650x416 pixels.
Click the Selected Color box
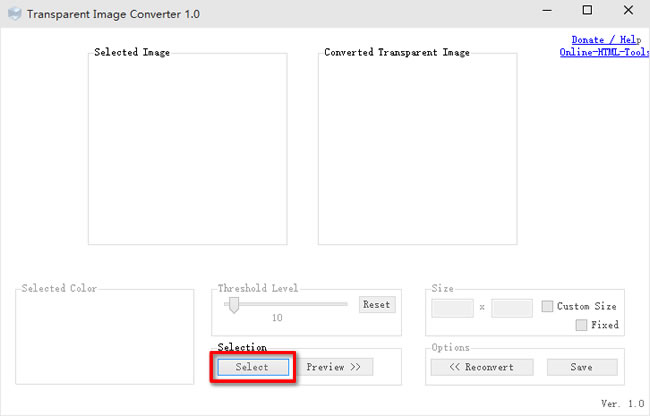[x=104, y=337]
